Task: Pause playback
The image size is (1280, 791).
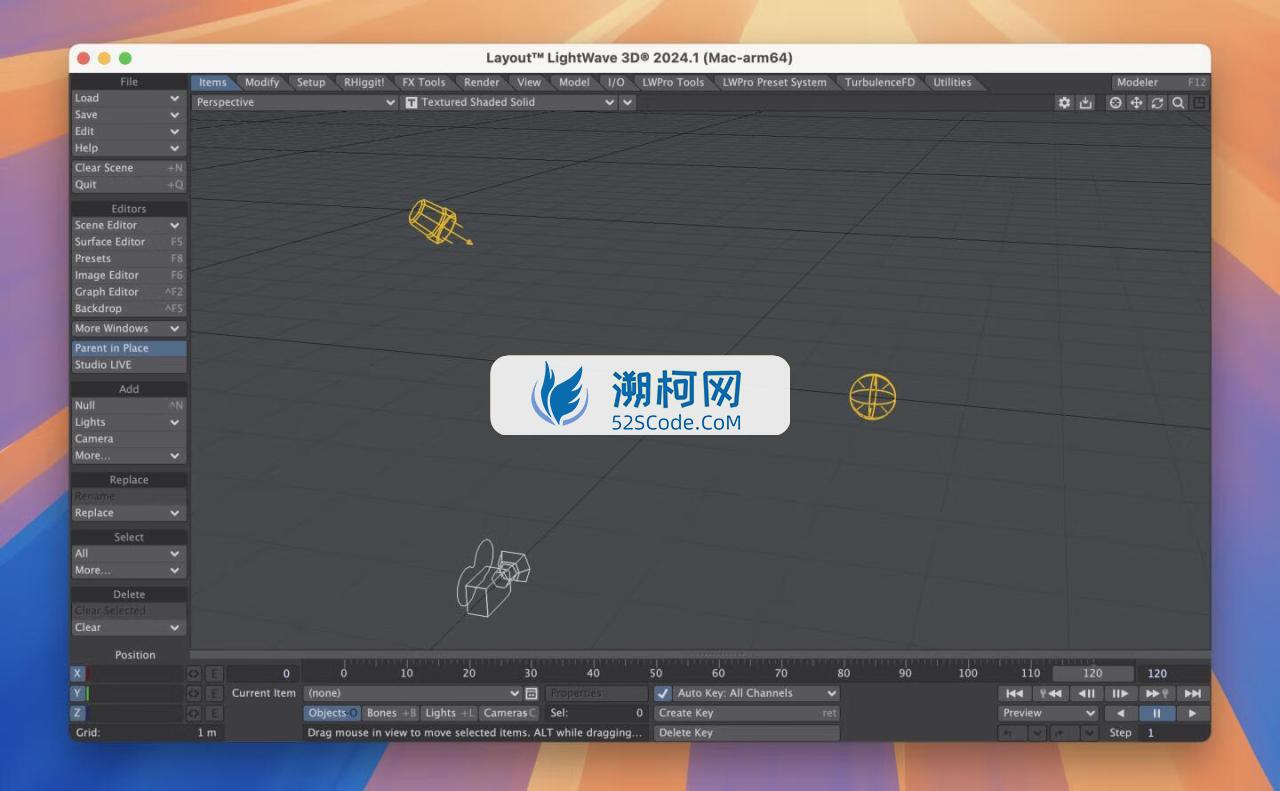Action: pyautogui.click(x=1157, y=713)
